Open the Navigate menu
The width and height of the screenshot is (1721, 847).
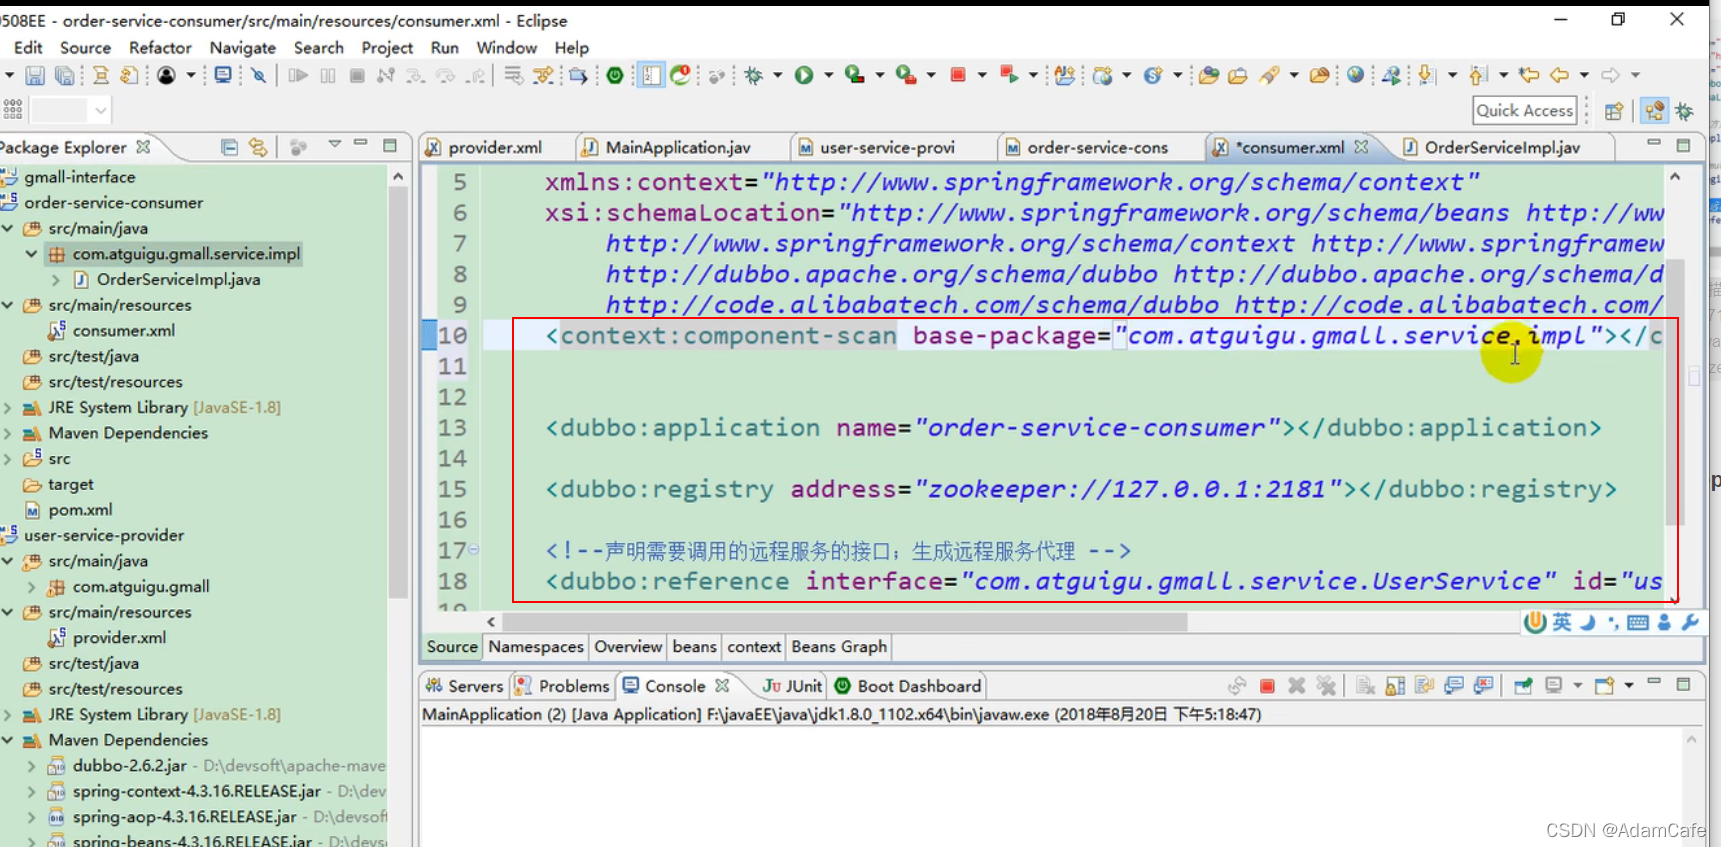242,48
